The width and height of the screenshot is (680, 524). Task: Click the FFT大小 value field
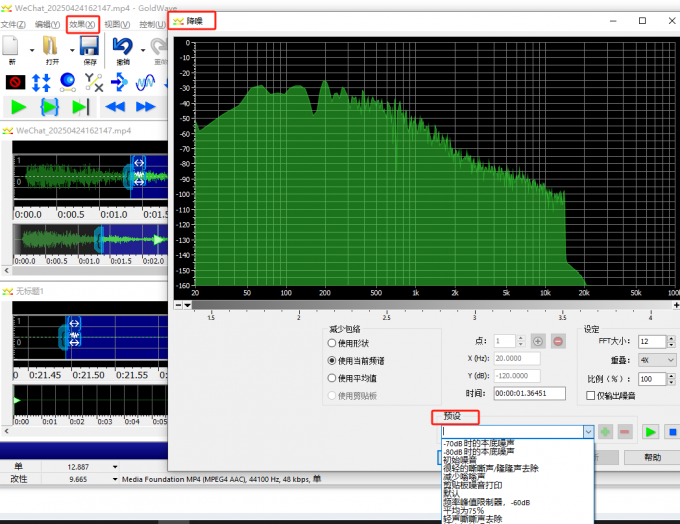(652, 341)
